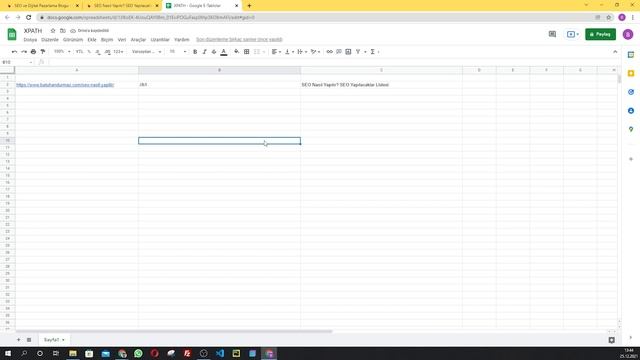640x360 pixels.
Task: Open the font family dropdown
Action: (147, 52)
